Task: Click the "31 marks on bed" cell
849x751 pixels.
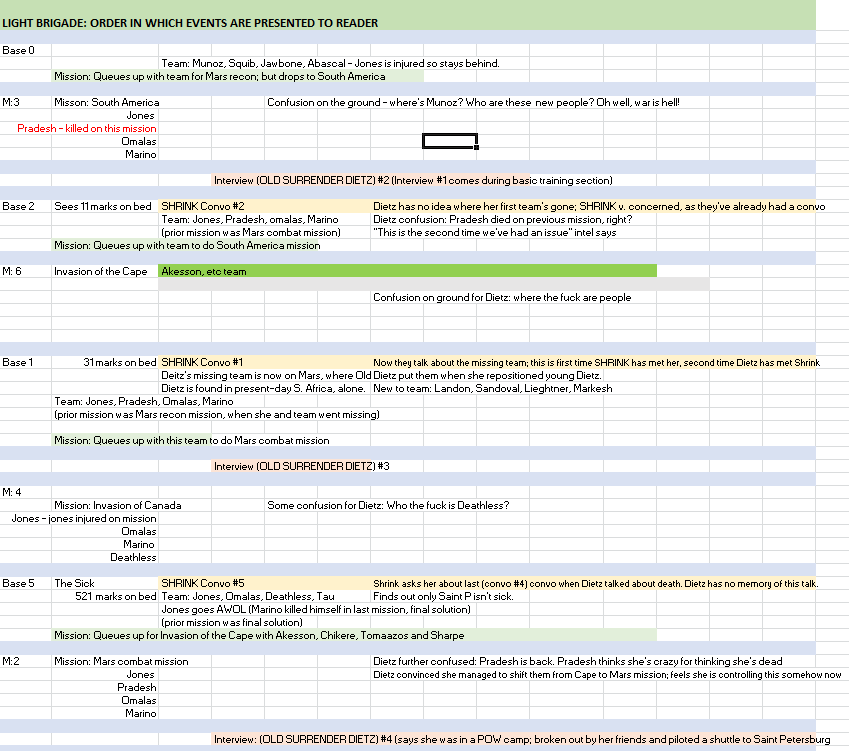Action: (x=119, y=362)
